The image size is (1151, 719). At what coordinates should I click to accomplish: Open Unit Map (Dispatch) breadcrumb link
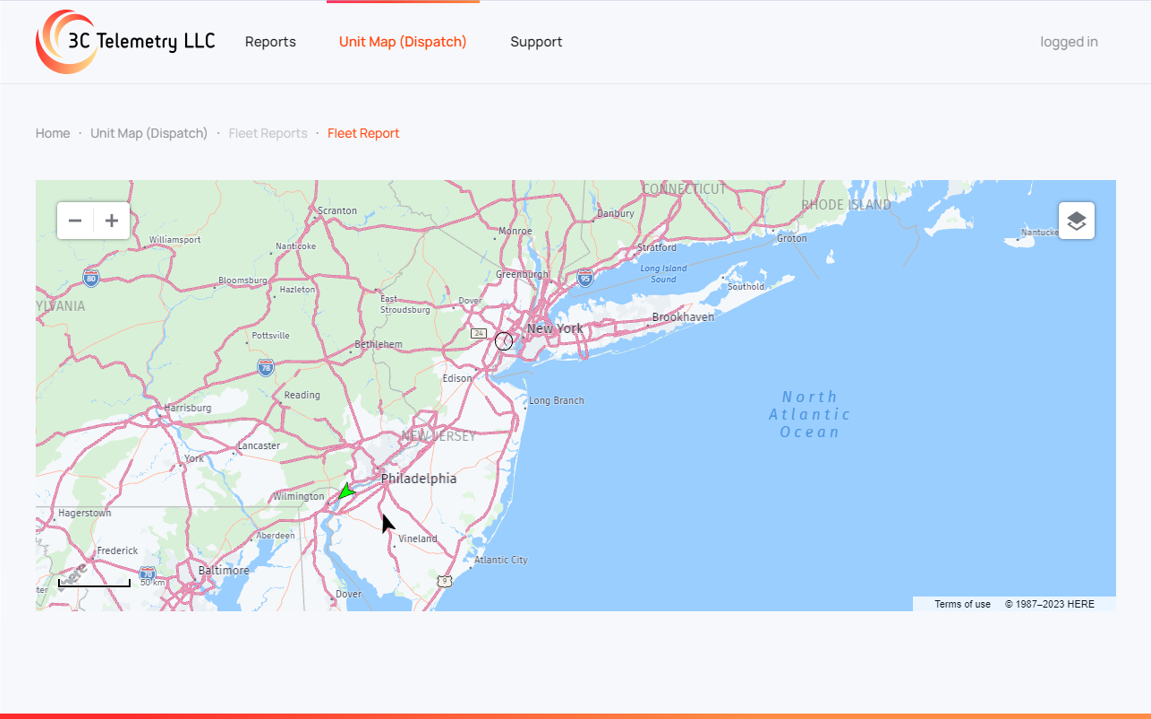pyautogui.click(x=149, y=133)
